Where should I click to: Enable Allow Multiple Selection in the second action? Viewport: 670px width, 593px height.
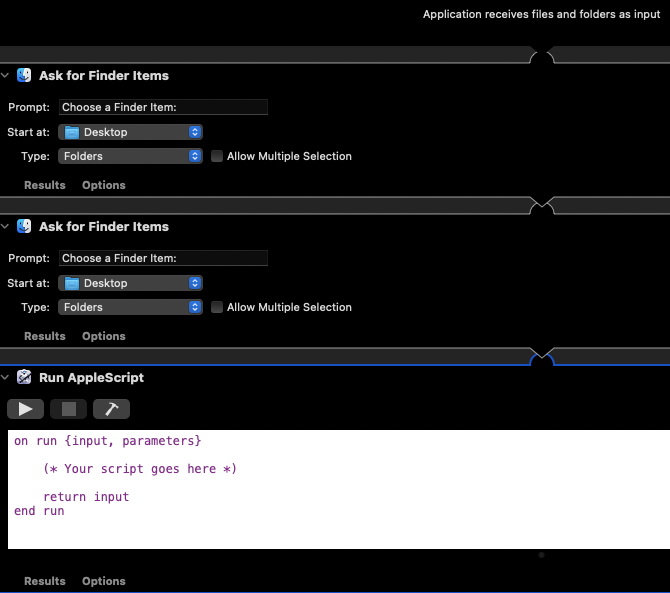(x=217, y=307)
